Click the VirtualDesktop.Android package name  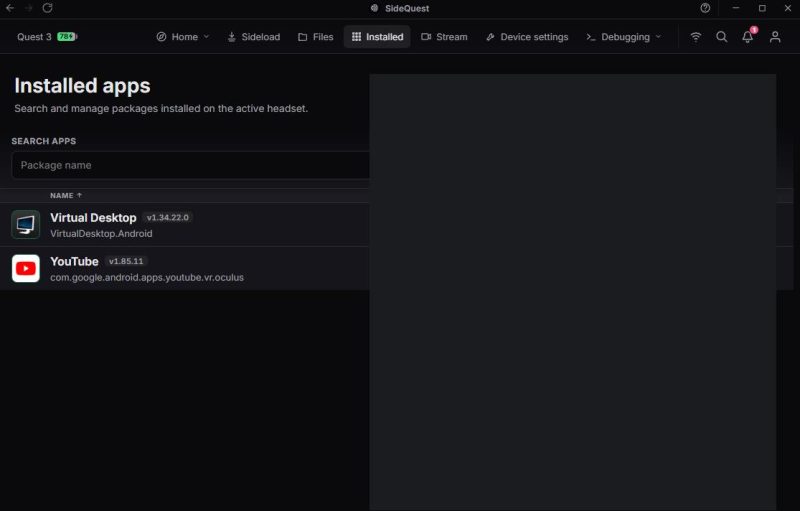tap(101, 234)
